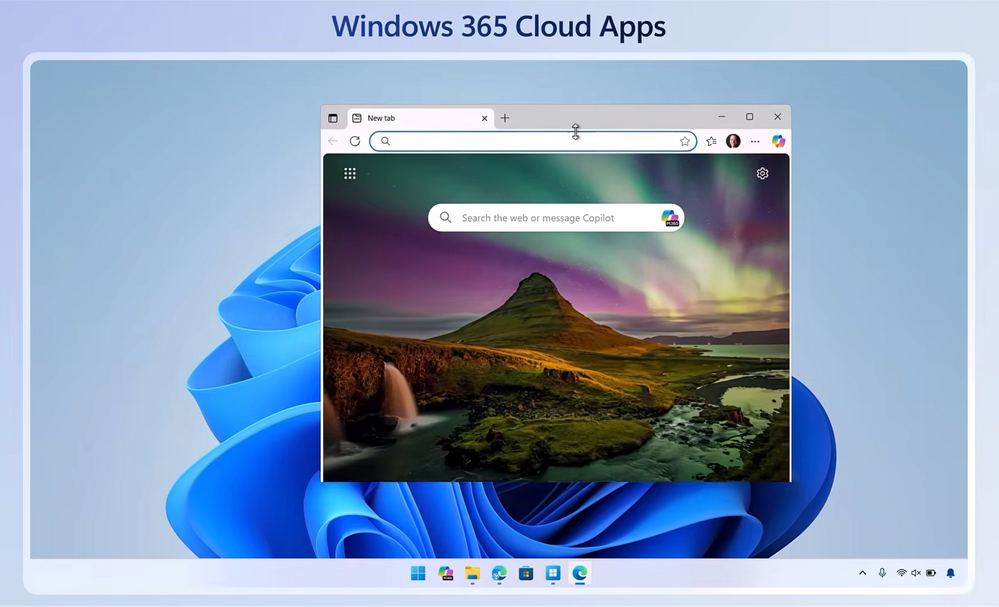Open the Windows Start menu
This screenshot has width=999, height=607.
click(x=418, y=573)
